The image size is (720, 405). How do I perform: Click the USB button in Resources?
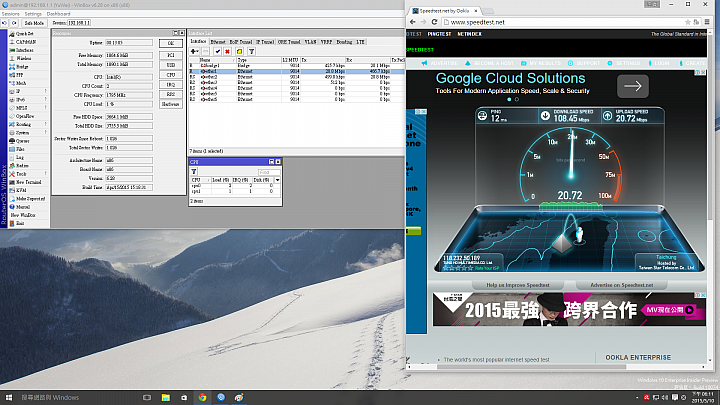click(171, 65)
